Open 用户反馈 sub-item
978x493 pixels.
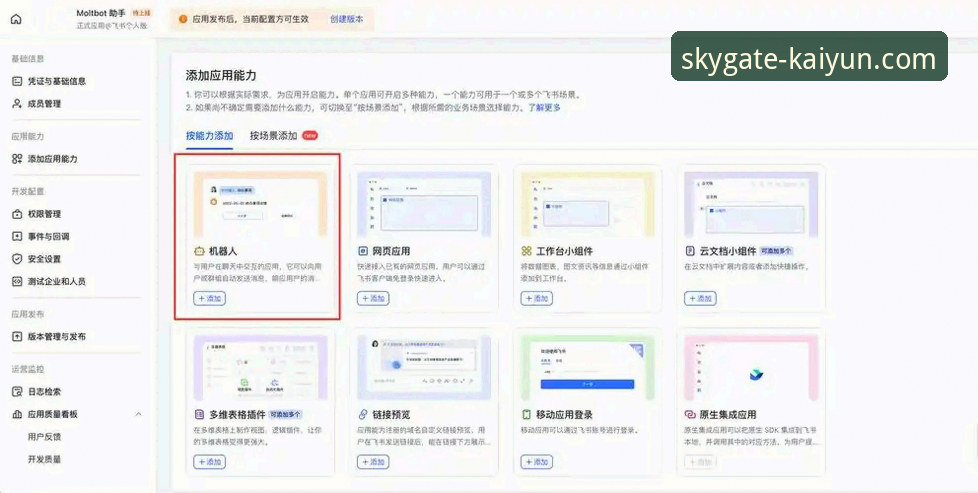(x=44, y=437)
